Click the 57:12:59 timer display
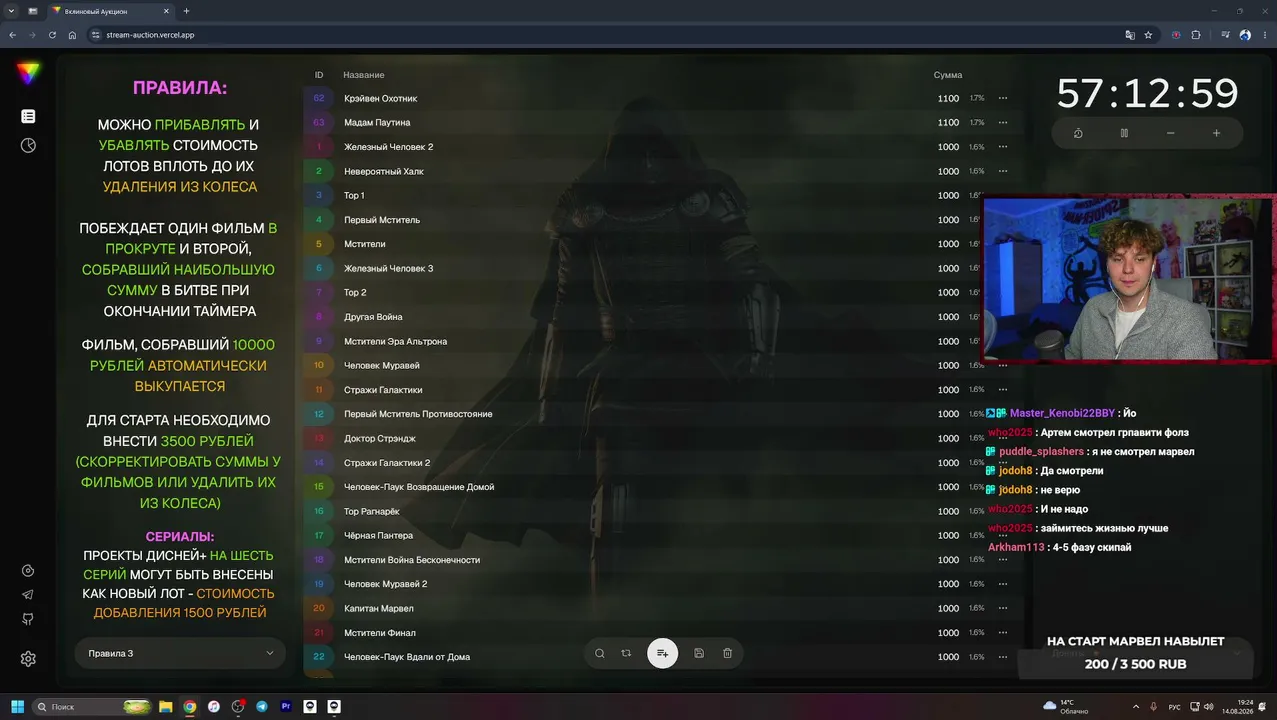The height and width of the screenshot is (720, 1277). [x=1147, y=94]
